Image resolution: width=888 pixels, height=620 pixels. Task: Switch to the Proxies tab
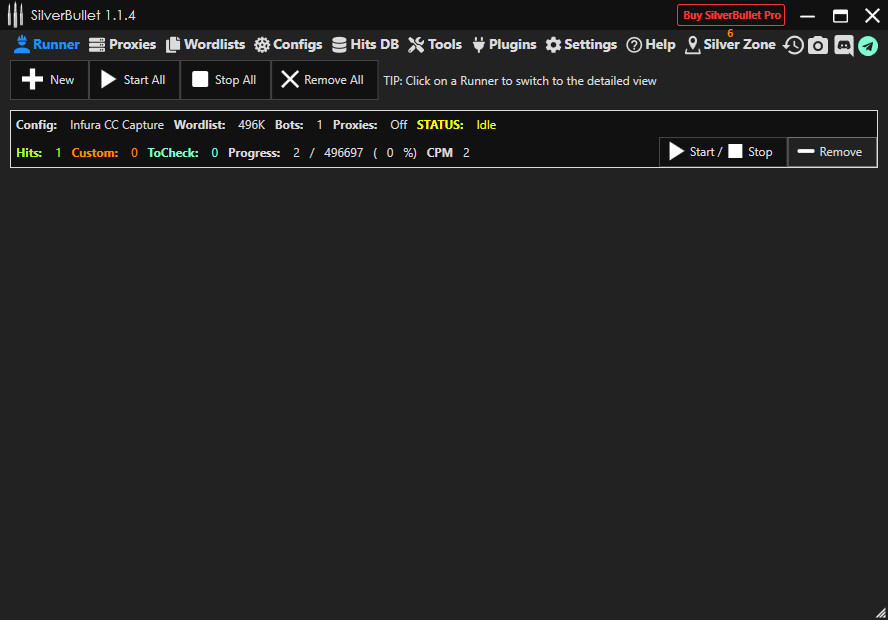(x=122, y=45)
